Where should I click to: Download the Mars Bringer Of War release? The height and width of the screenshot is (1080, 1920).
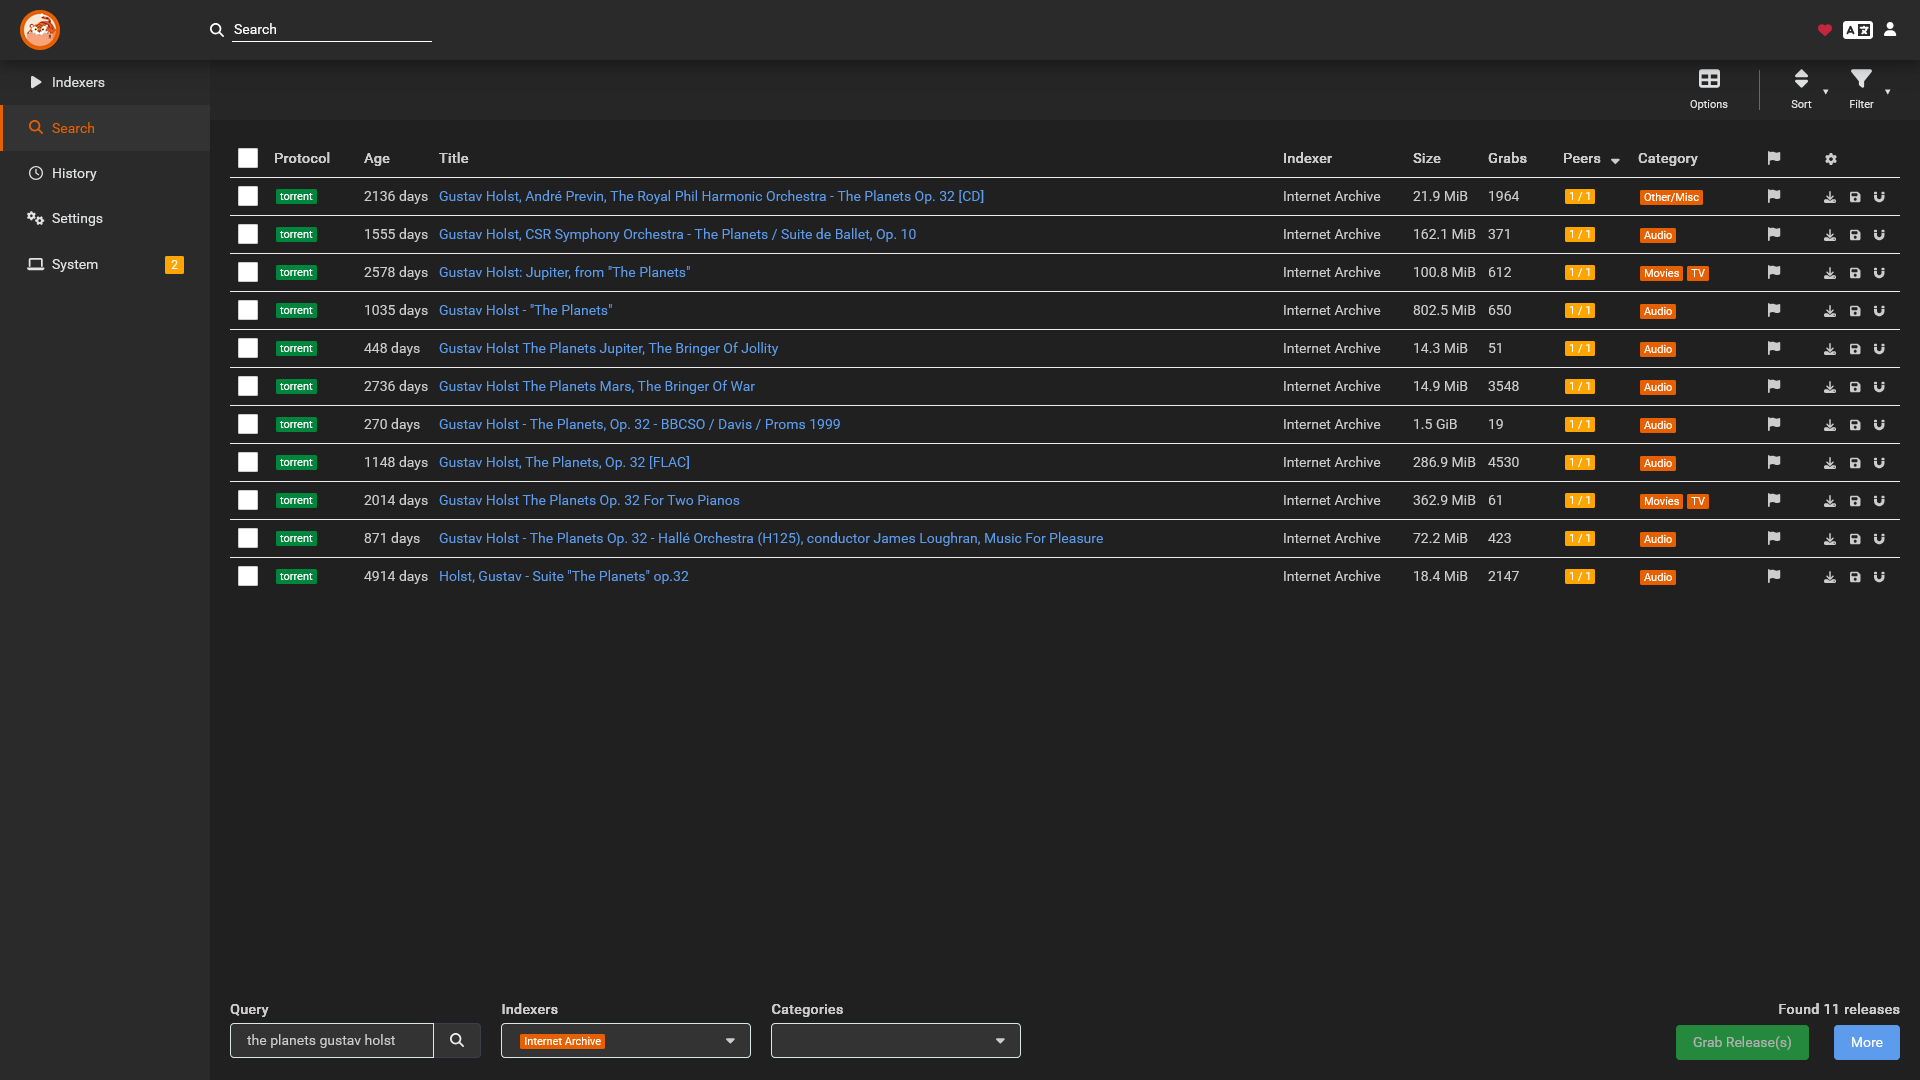(1830, 387)
